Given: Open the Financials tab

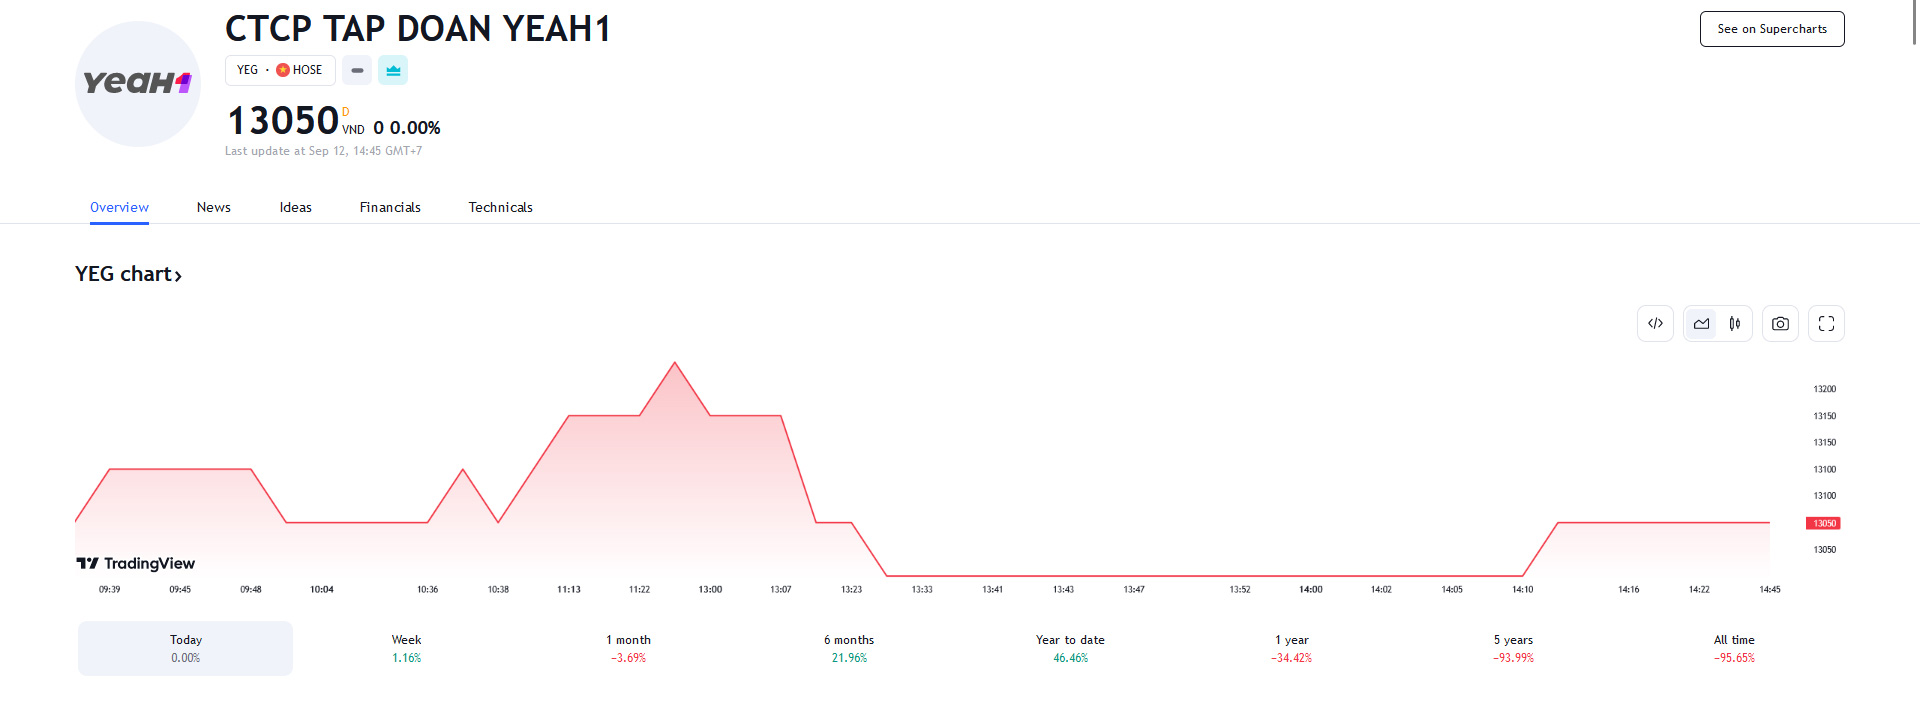Looking at the screenshot, I should pos(390,207).
